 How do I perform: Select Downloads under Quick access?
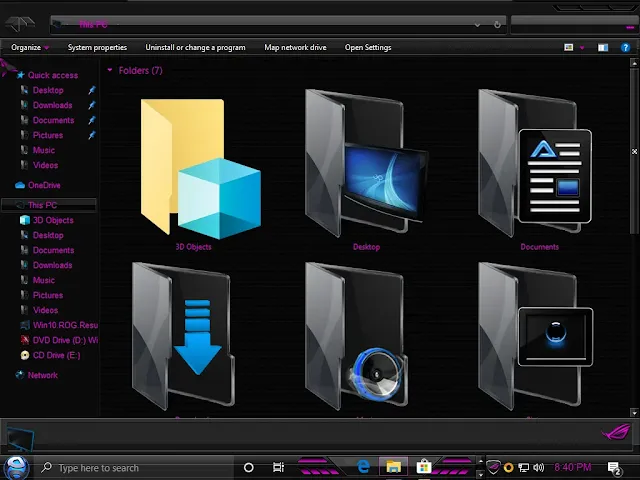(x=52, y=105)
